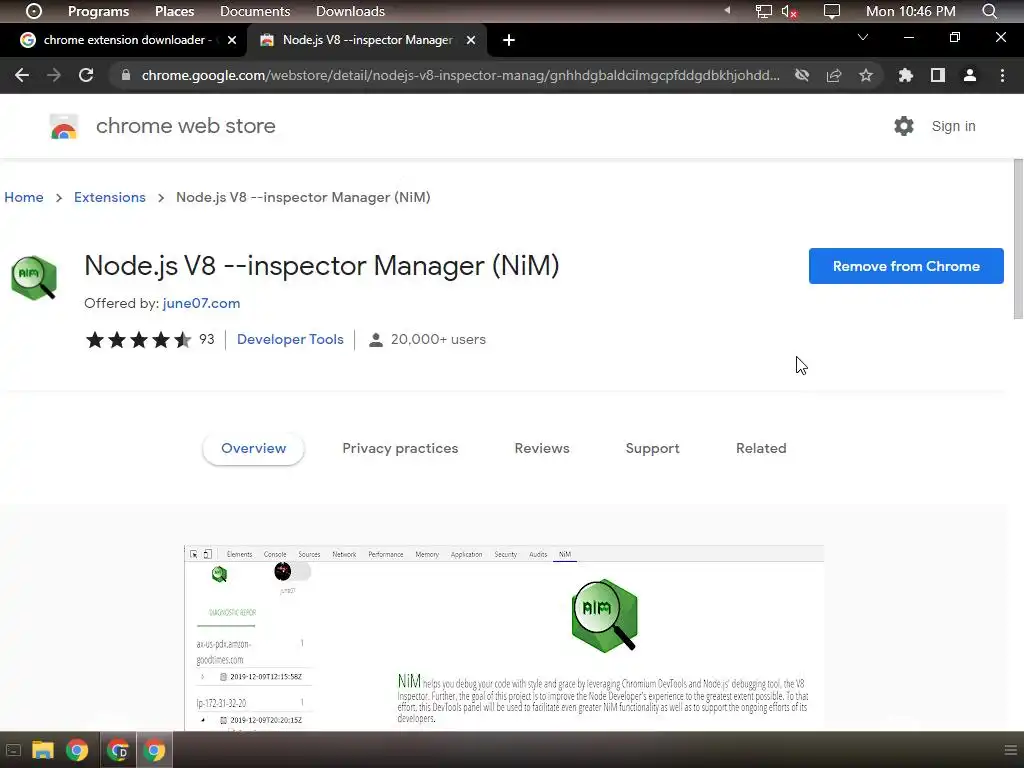Viewport: 1024px width, 768px height.
Task: Click the crossed-eye tracking icon in address bar
Action: click(802, 75)
